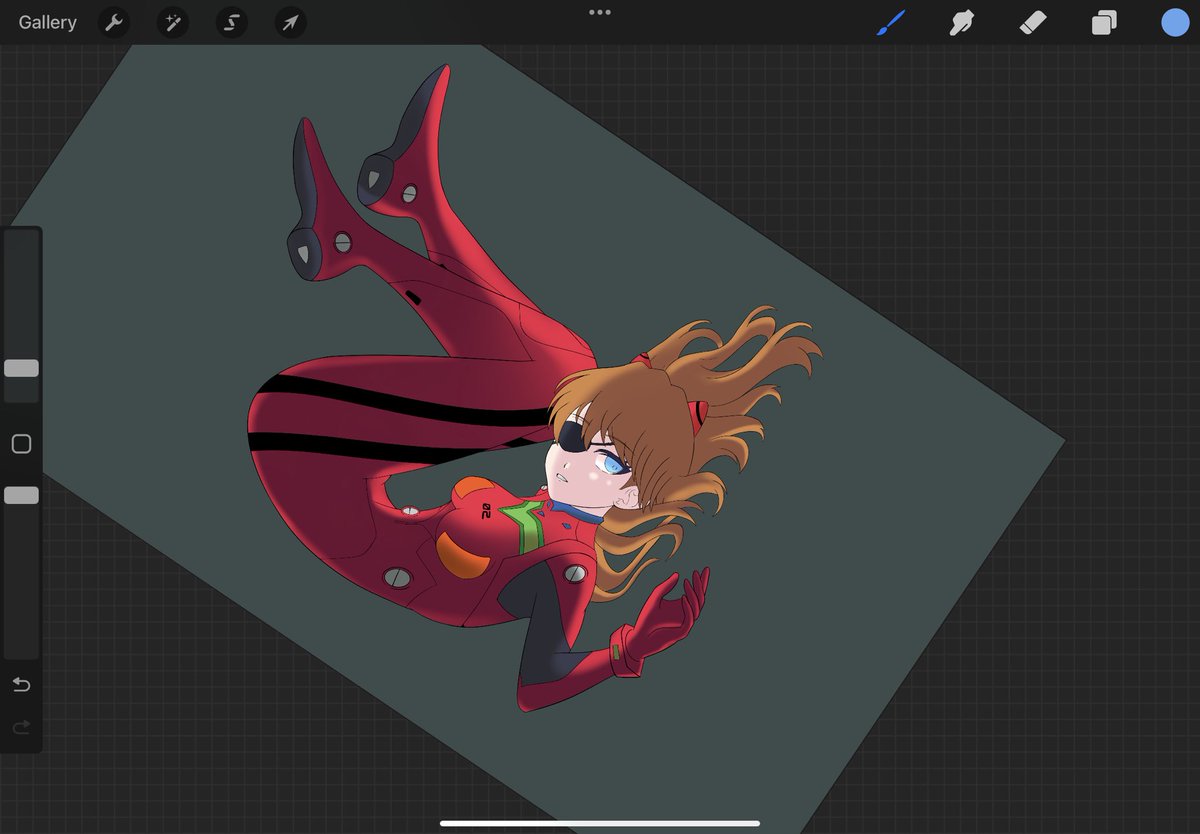Click the brush size slider handle
The image size is (1200, 834).
click(21, 368)
